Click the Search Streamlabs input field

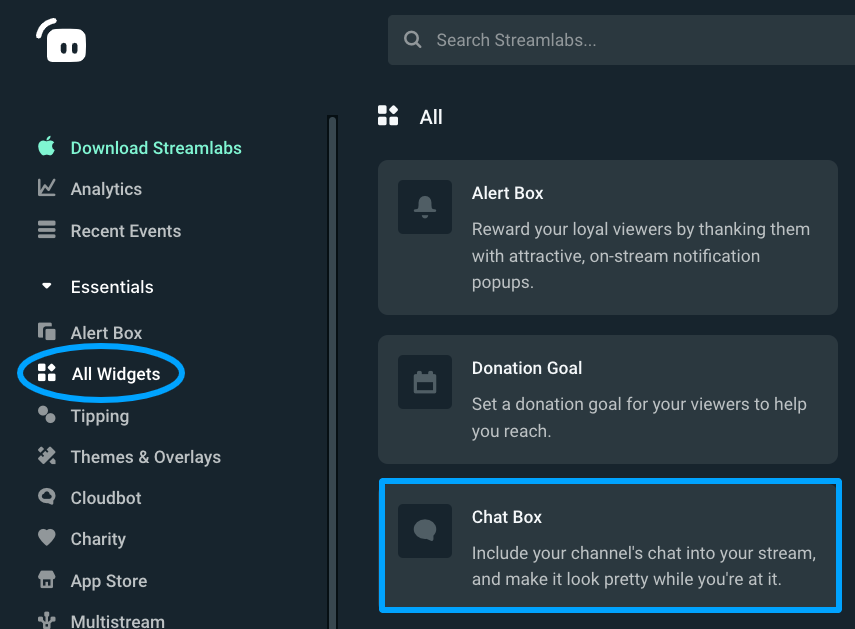pos(621,40)
